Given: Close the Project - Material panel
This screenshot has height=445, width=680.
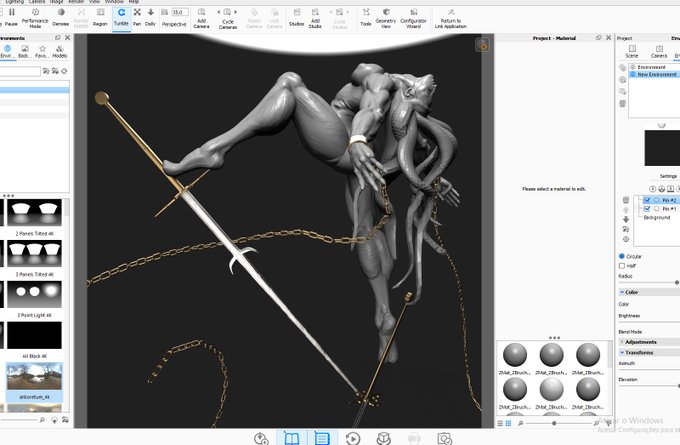Looking at the screenshot, I should (608, 38).
